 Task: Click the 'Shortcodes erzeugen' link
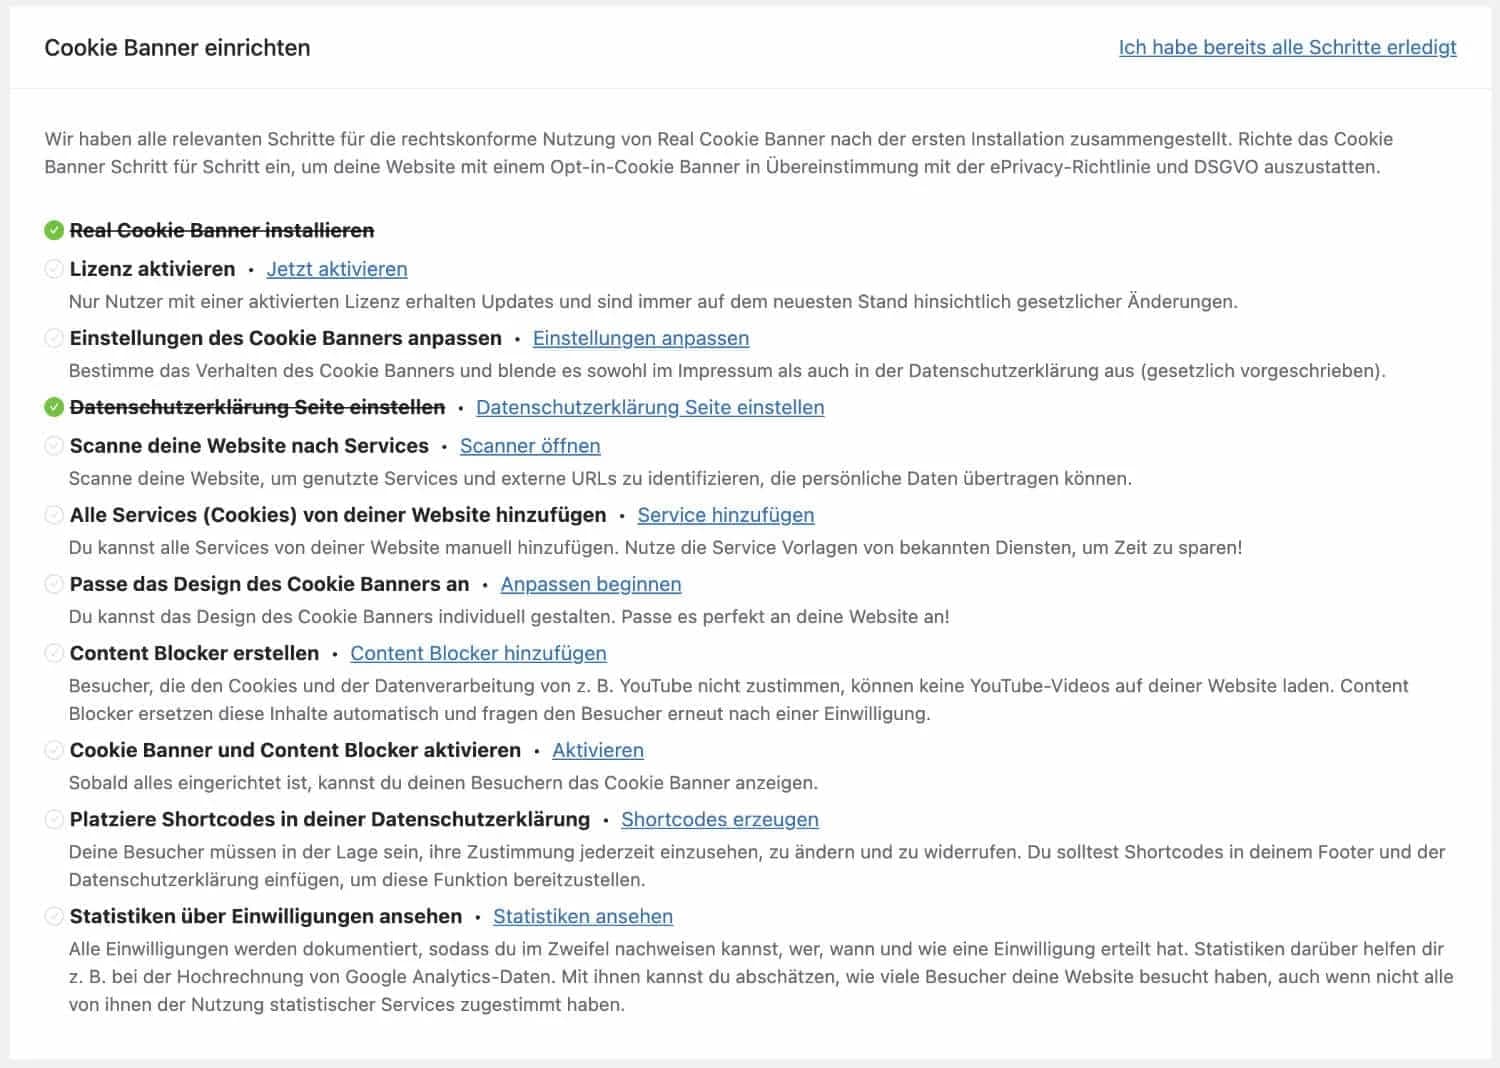pos(720,819)
